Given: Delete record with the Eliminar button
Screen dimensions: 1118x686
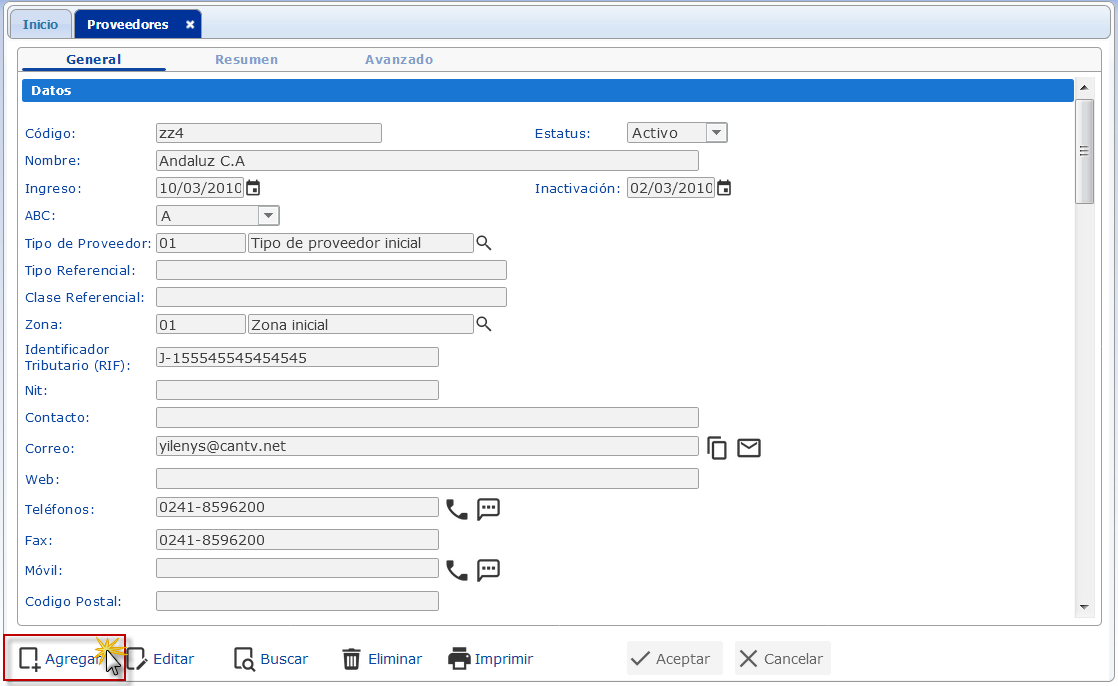Looking at the screenshot, I should coord(382,659).
